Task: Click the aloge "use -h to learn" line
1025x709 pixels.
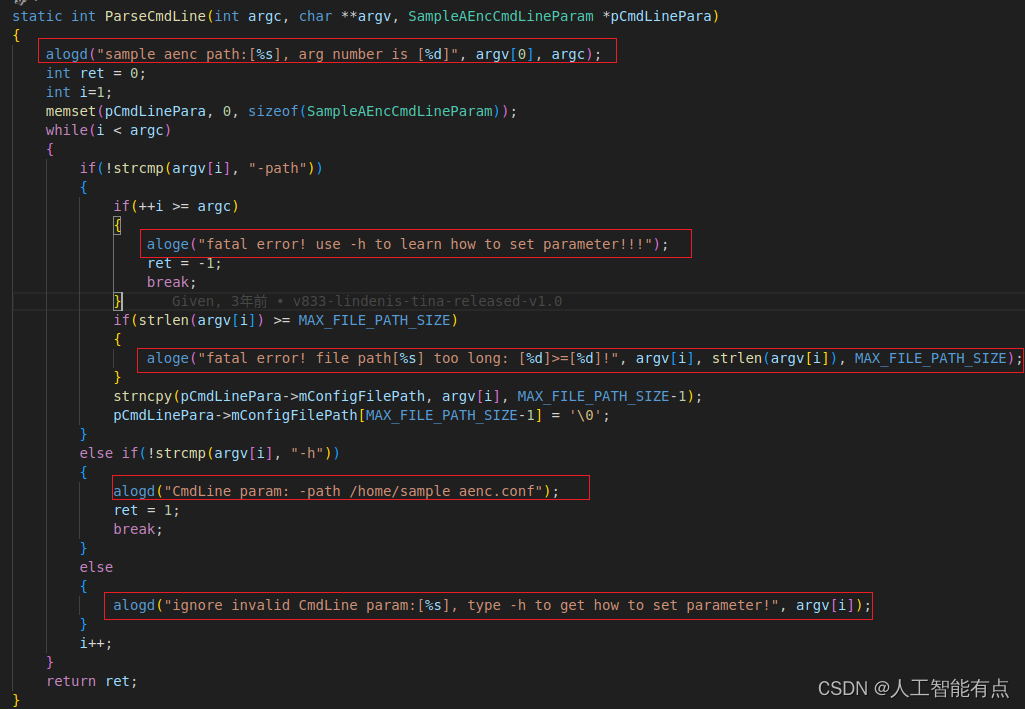Action: coord(407,244)
